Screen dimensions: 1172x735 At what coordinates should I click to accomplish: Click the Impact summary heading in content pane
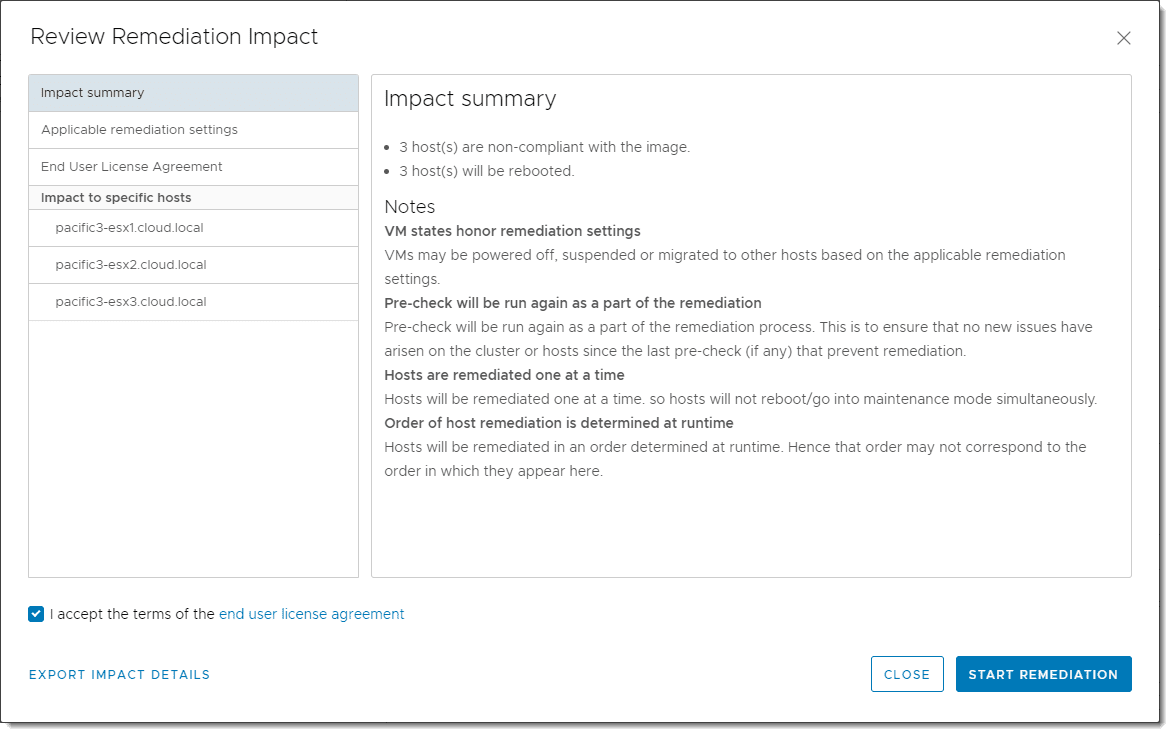(x=470, y=99)
